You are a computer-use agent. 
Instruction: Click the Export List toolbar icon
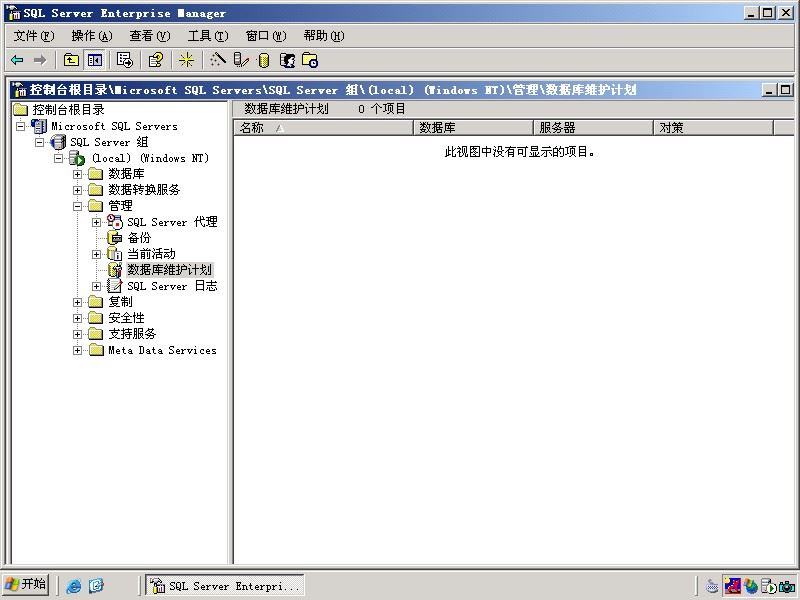[x=124, y=60]
